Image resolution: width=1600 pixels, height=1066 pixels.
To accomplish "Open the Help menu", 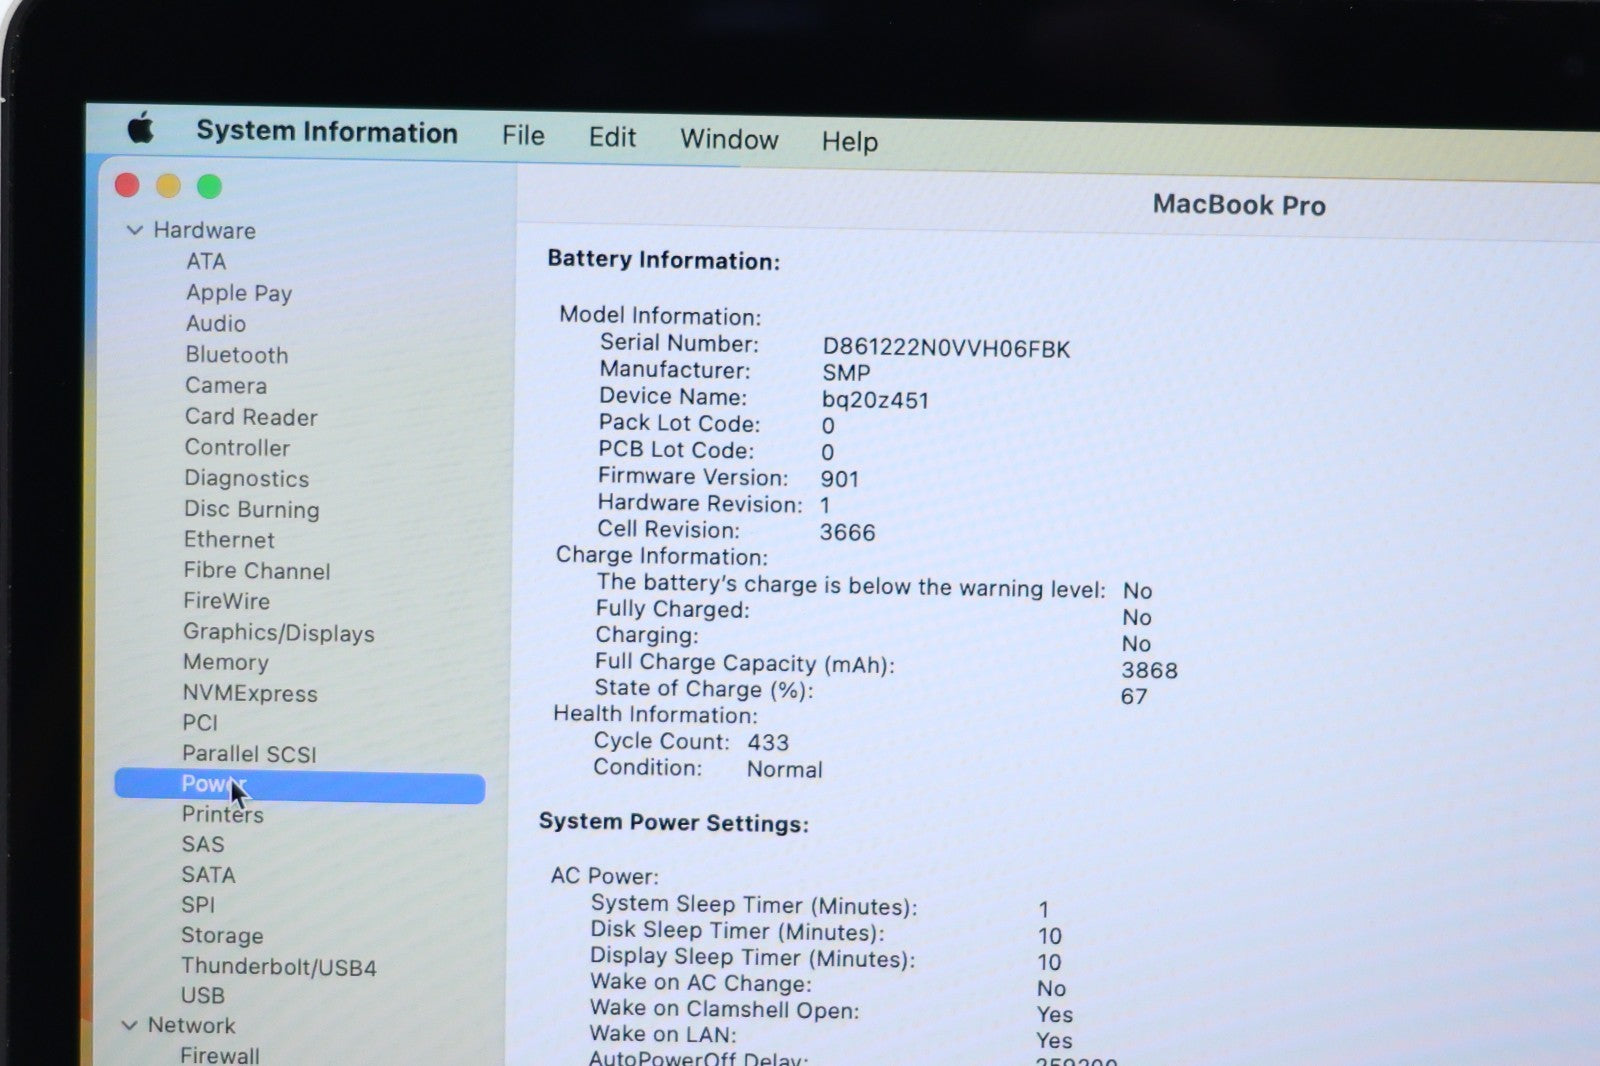I will click(x=849, y=142).
